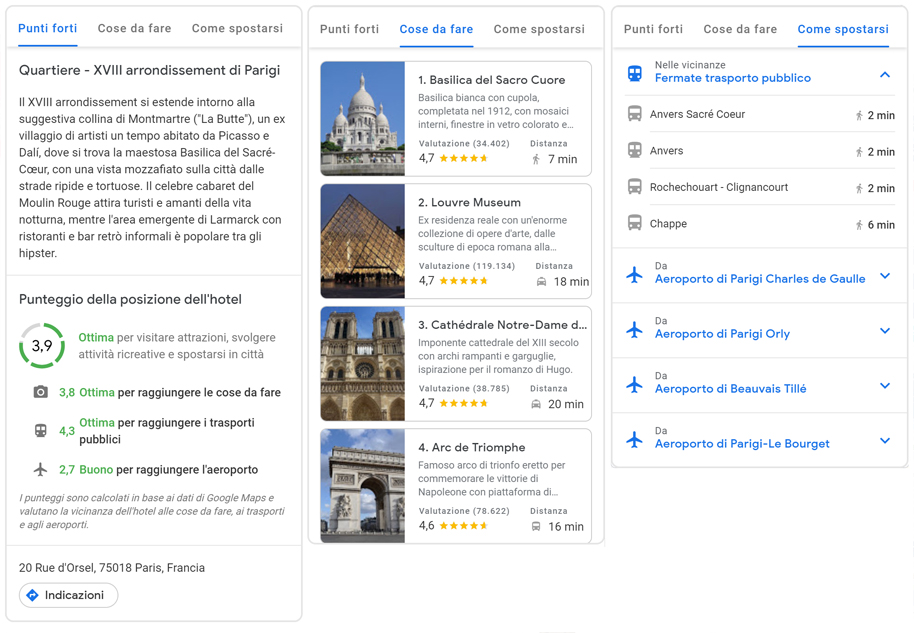
Task: Open the Cathédrale Notre-Dame photo
Action: [x=363, y=363]
